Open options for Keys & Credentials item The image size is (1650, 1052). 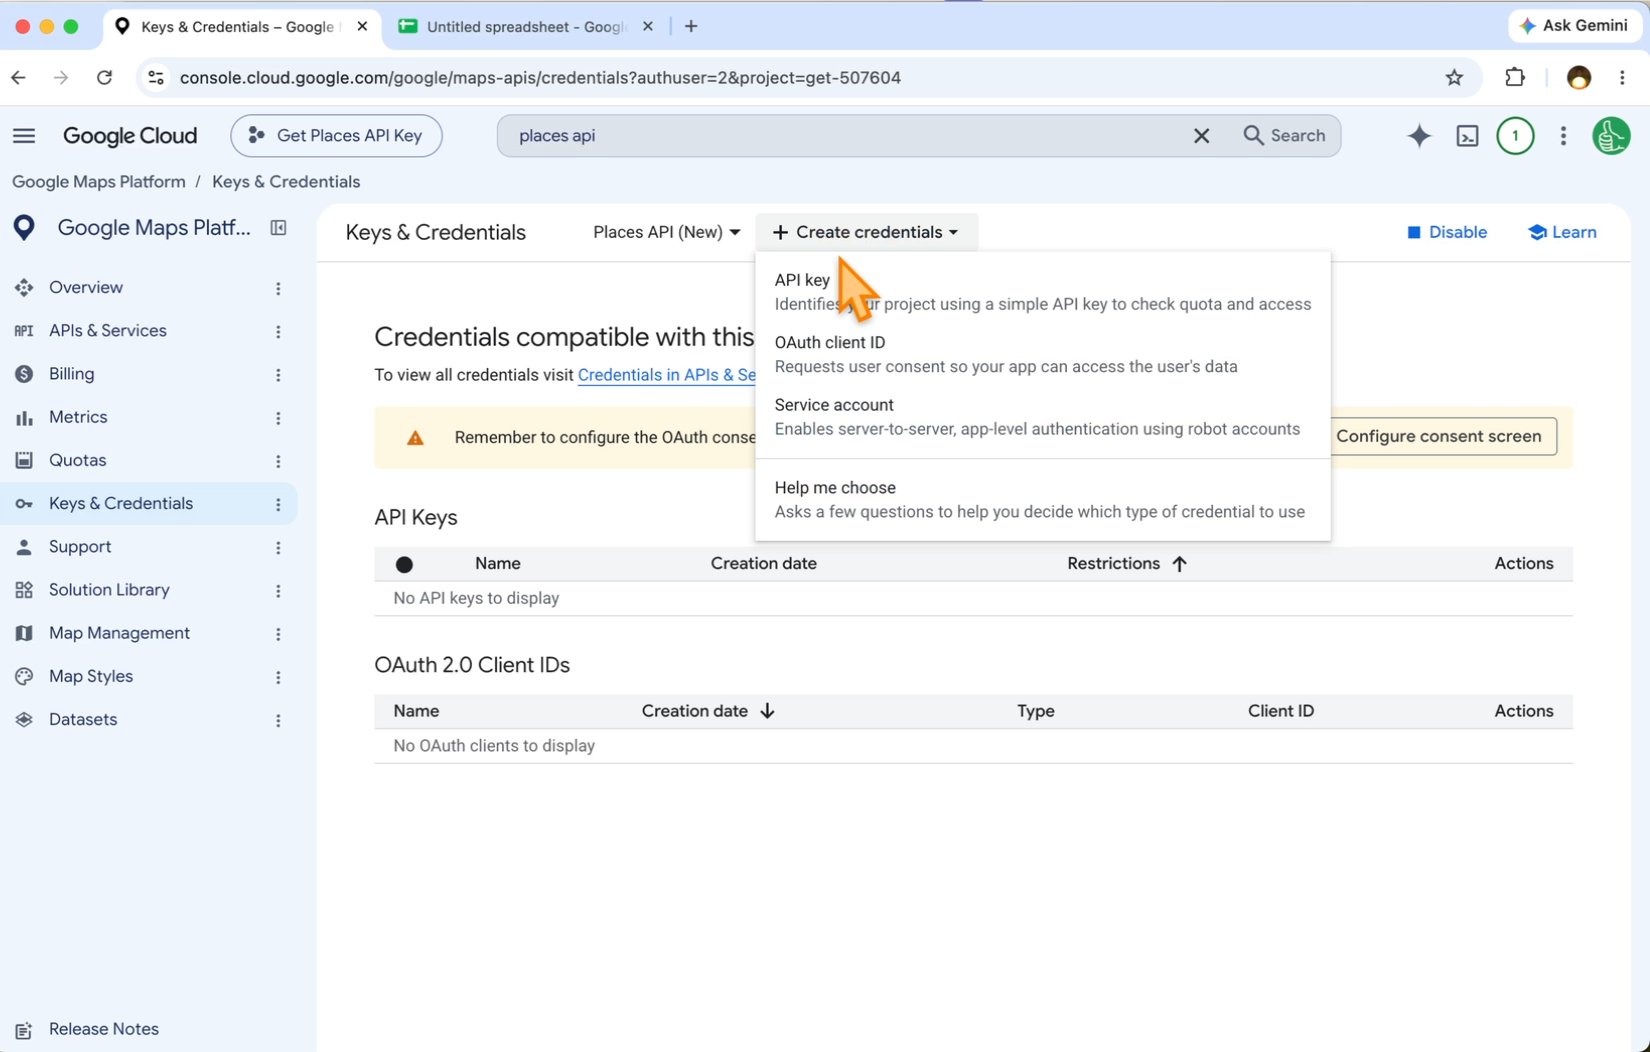(x=278, y=504)
